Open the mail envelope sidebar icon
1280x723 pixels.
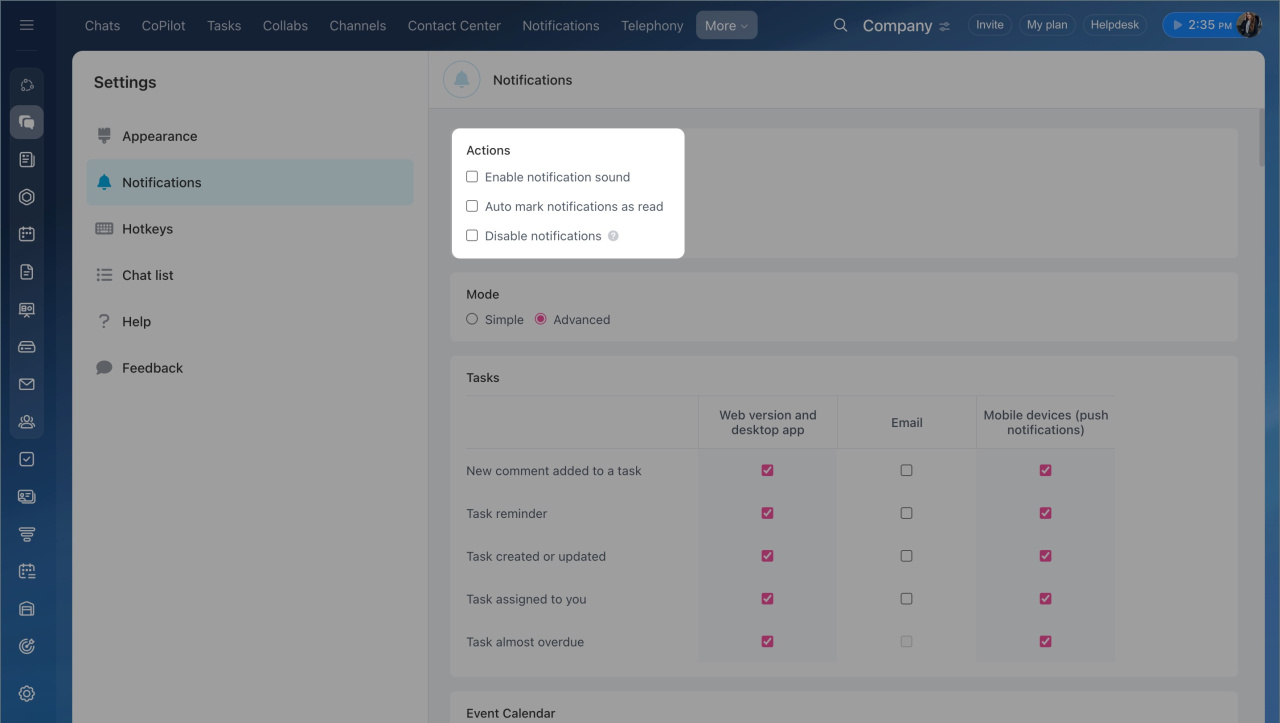coord(27,384)
